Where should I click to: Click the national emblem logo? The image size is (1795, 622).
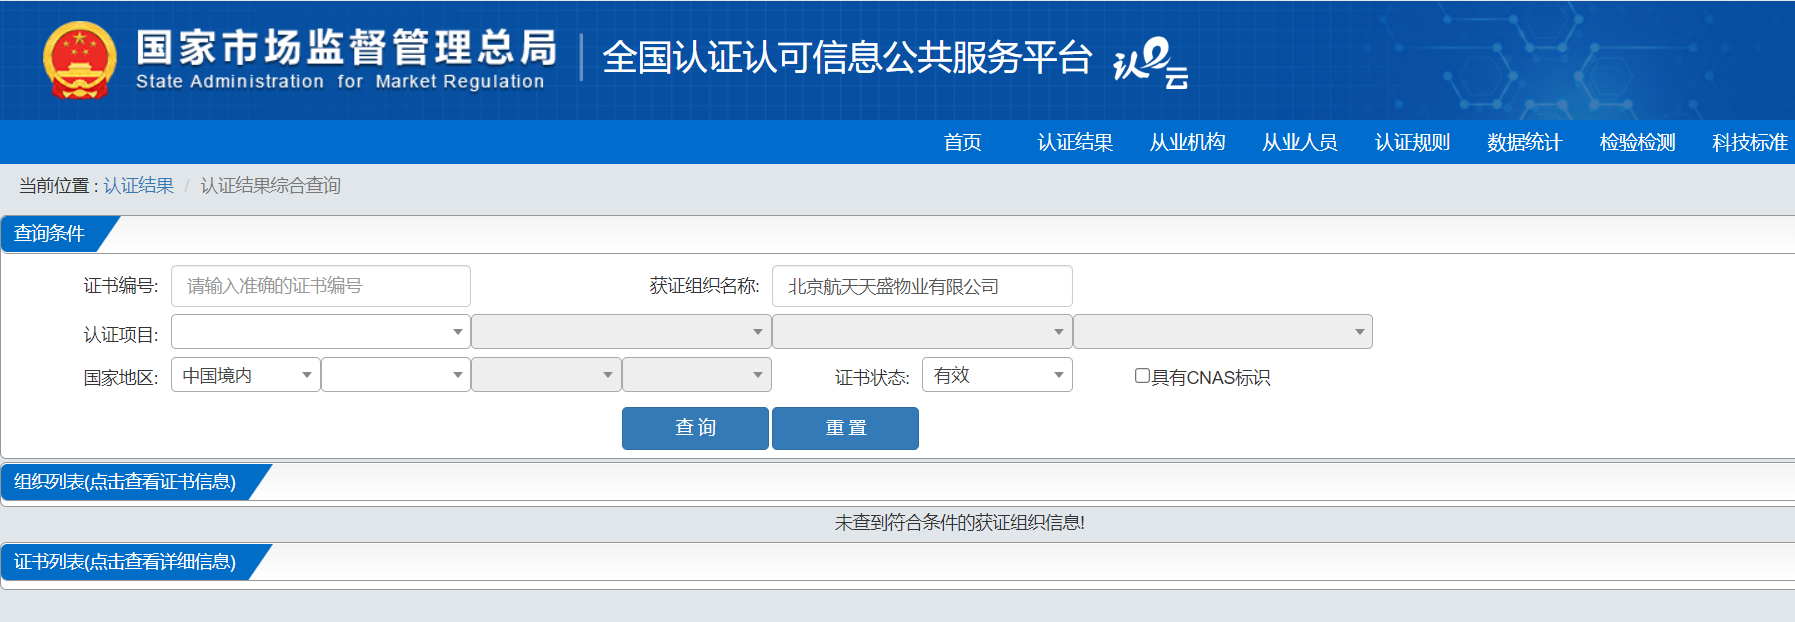pyautogui.click(x=80, y=60)
